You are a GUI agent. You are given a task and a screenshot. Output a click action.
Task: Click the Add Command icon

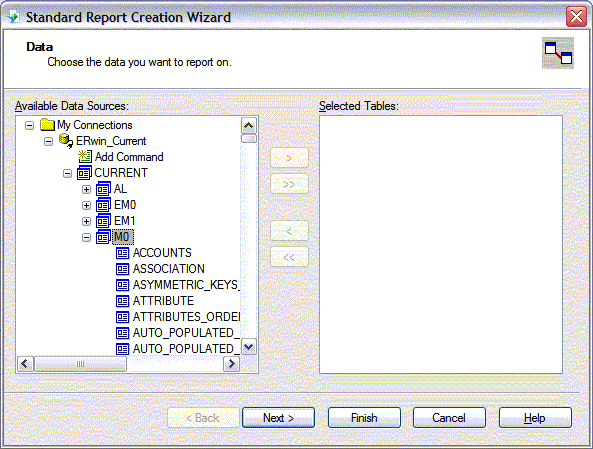click(85, 157)
